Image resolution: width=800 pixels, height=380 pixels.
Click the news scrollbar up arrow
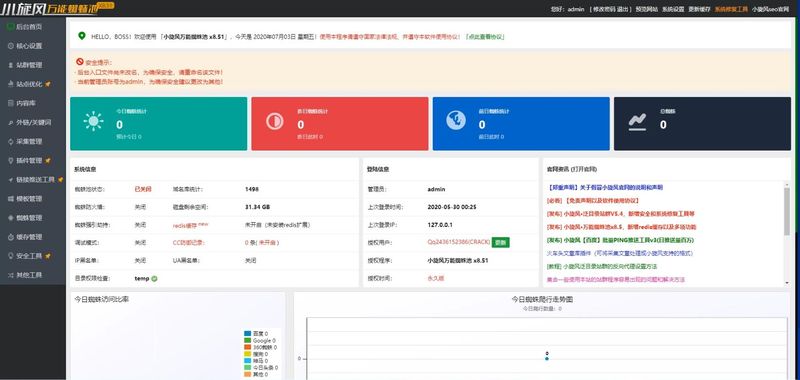(787, 184)
